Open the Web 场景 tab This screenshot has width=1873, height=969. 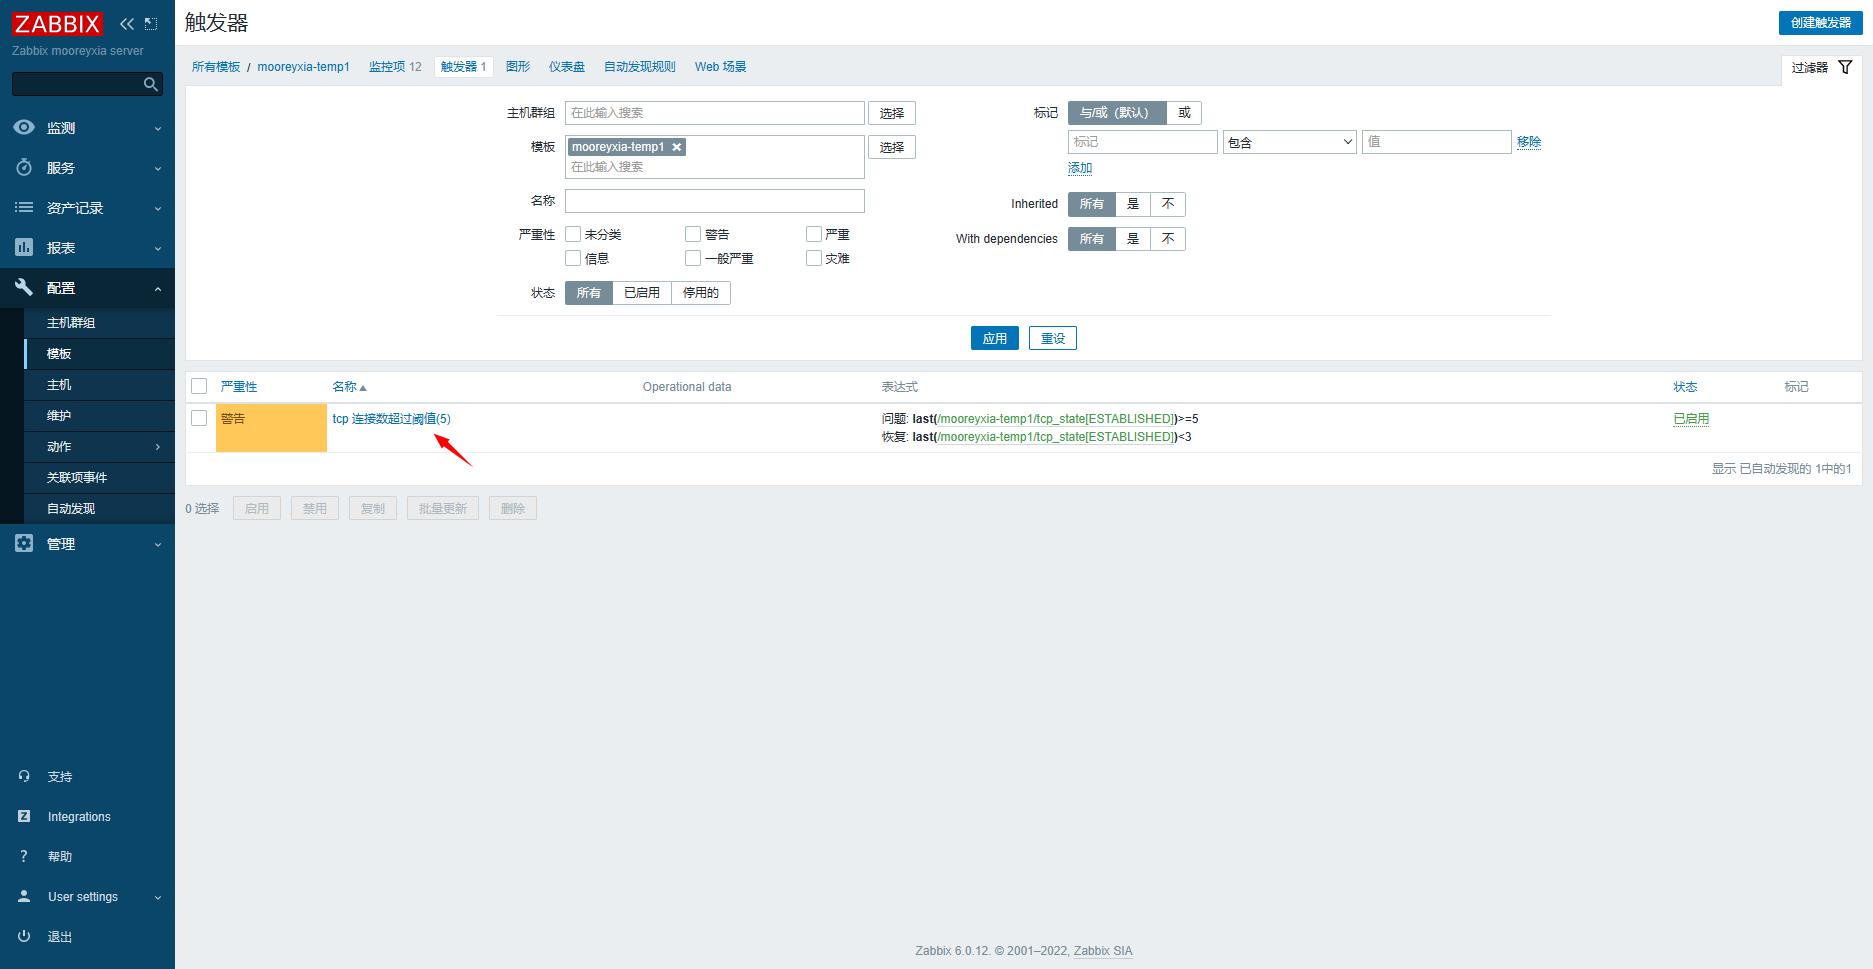pos(721,67)
